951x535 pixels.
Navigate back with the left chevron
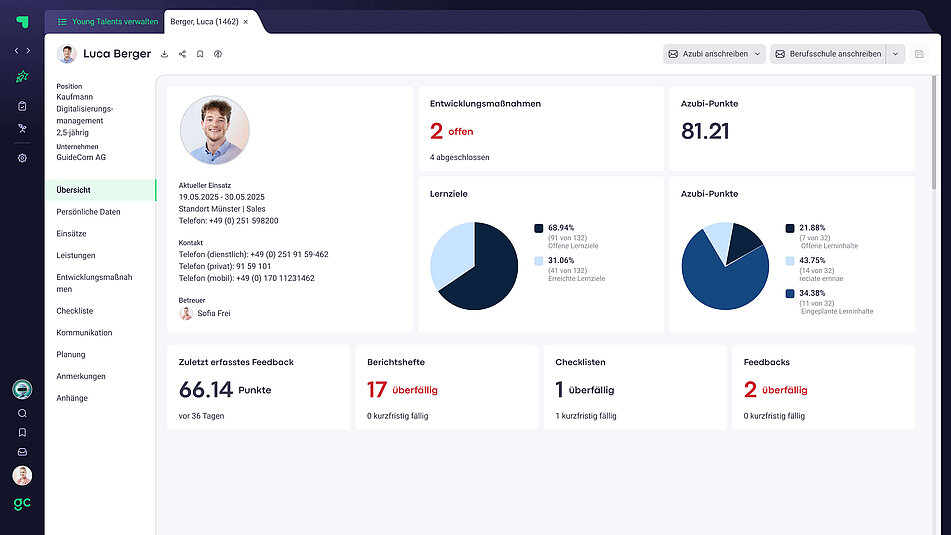[16, 50]
